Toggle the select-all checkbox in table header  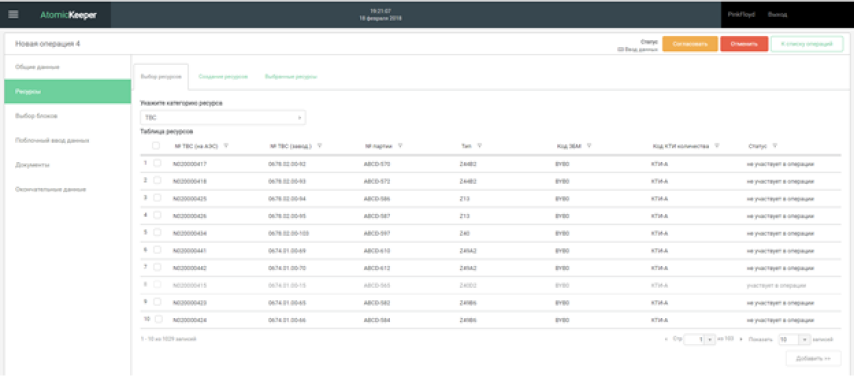click(x=156, y=145)
